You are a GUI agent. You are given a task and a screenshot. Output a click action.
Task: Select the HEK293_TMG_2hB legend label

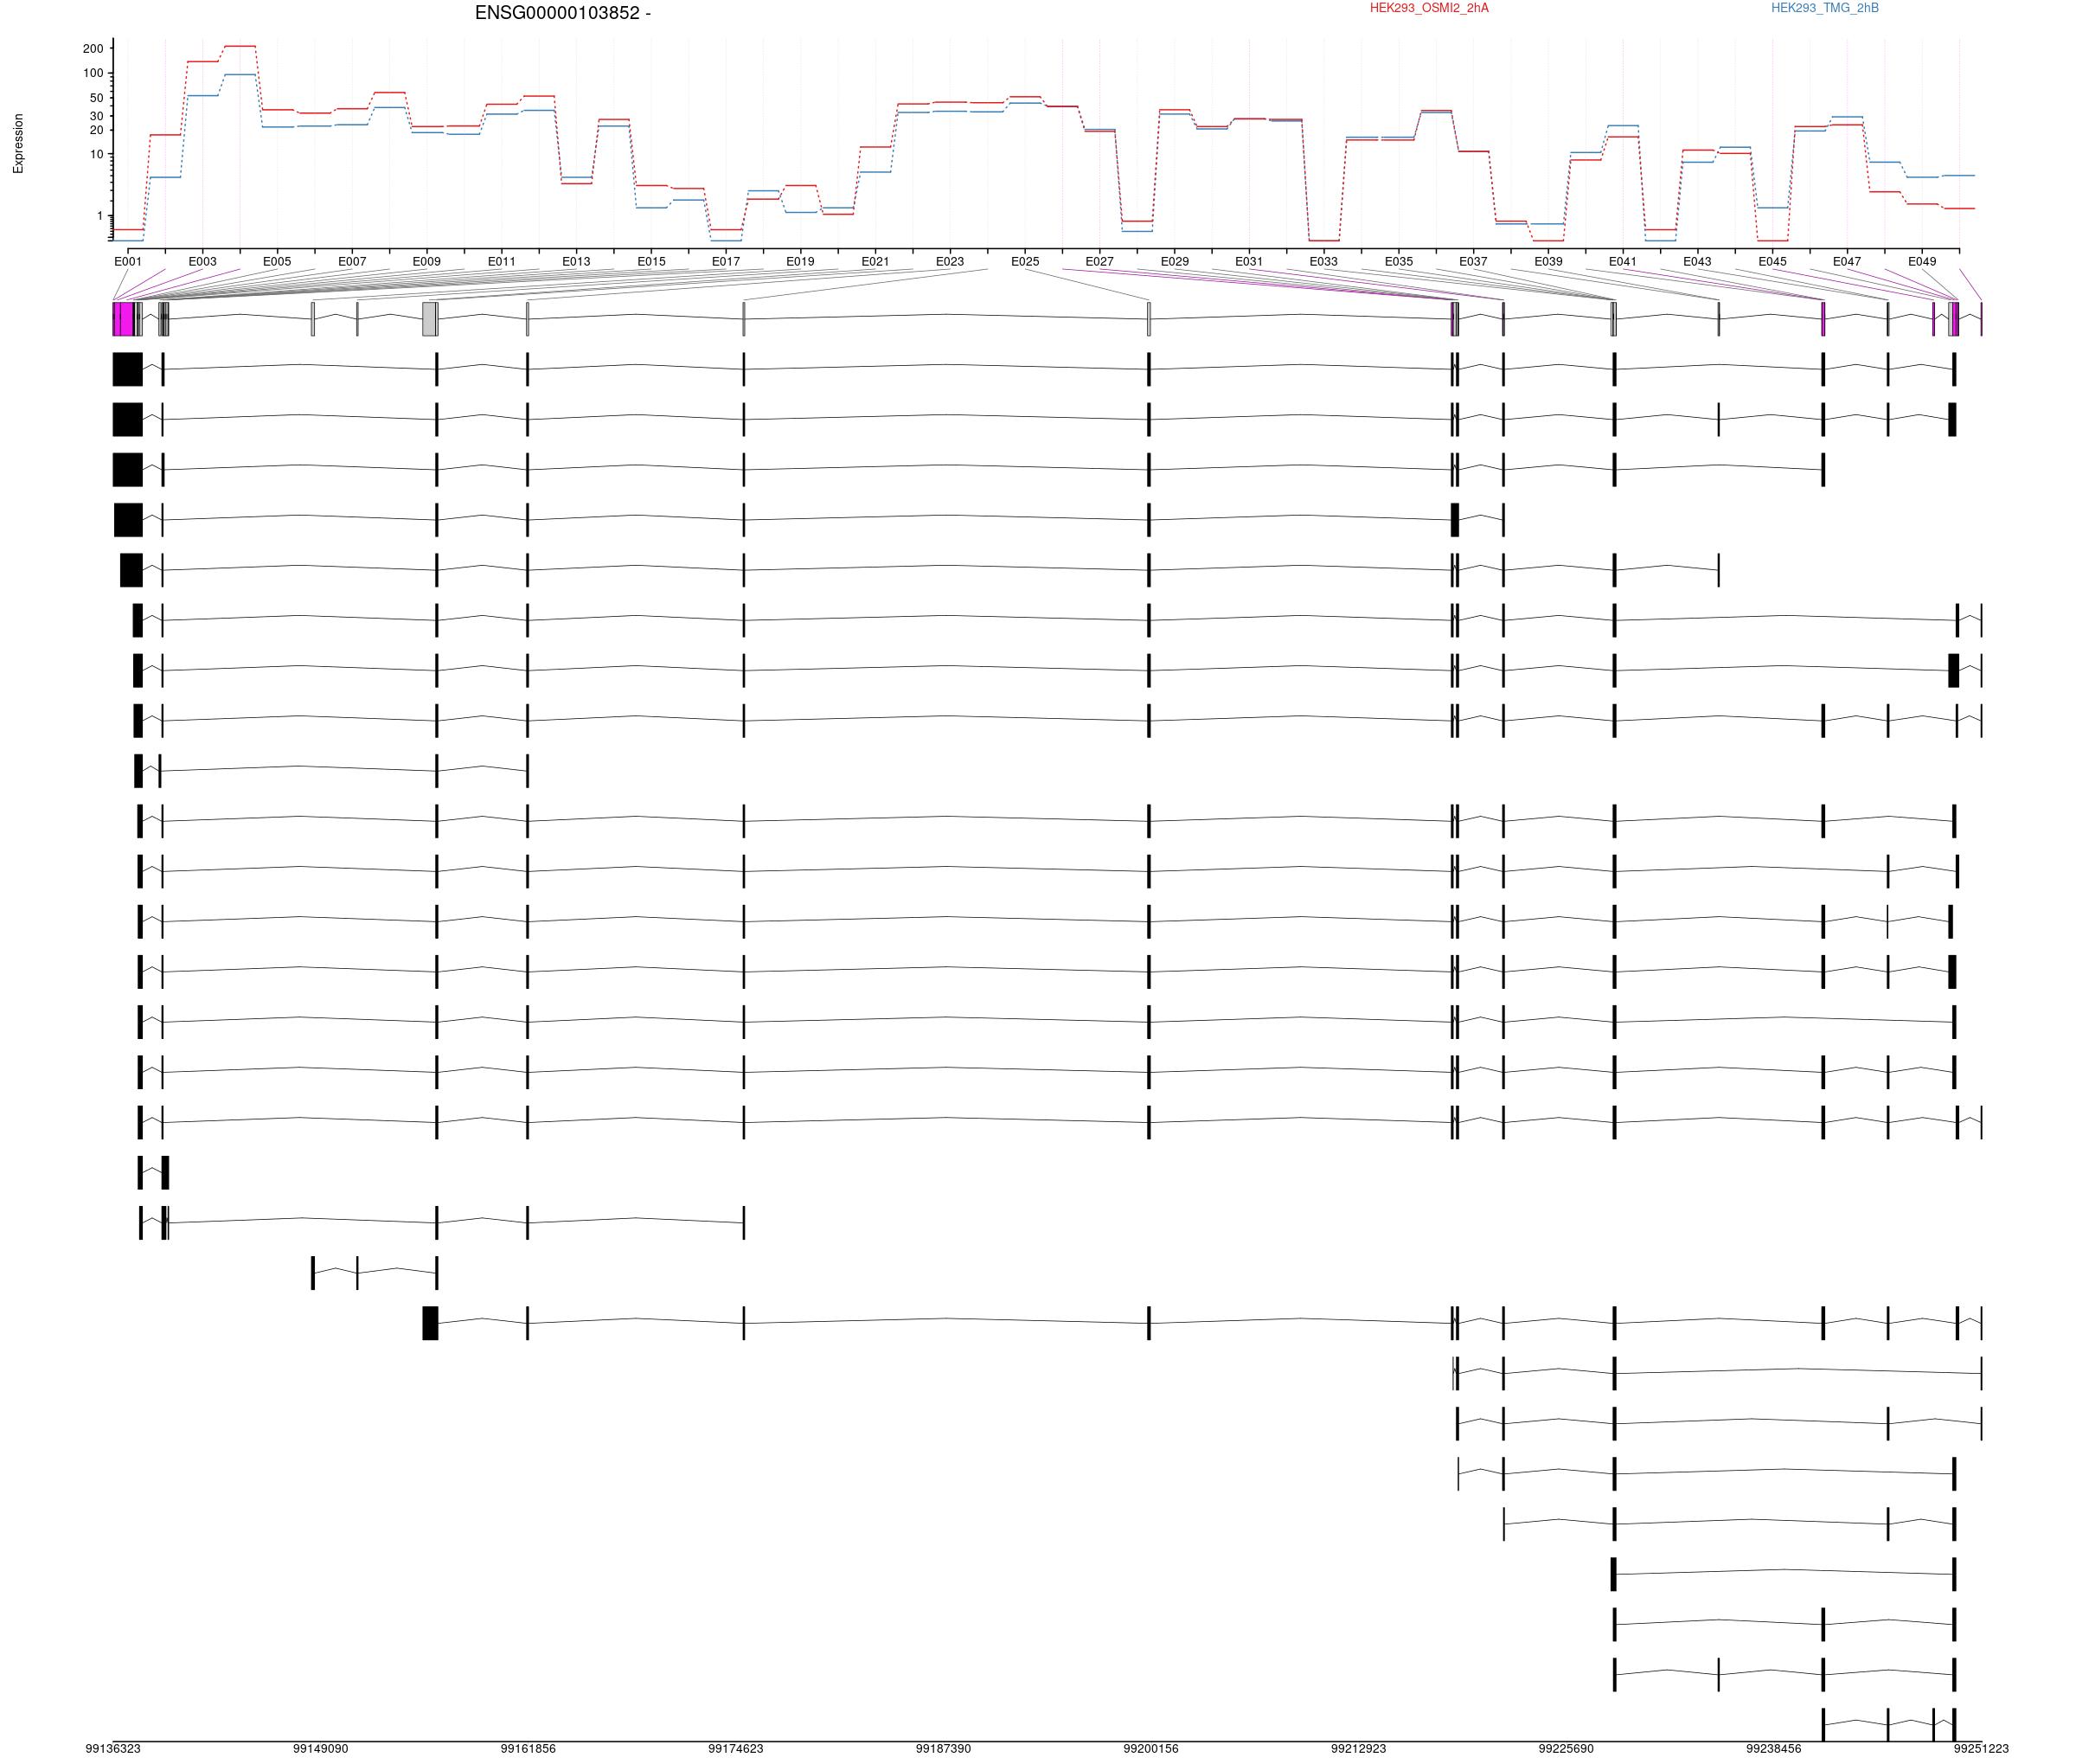[x=1825, y=8]
